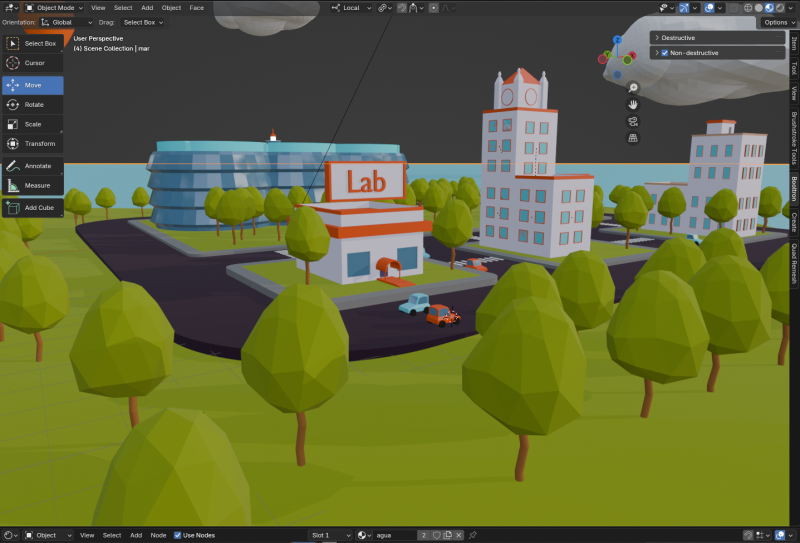The height and width of the screenshot is (543, 800).
Task: Open the shading options dropdown arrow
Action: 791,8
